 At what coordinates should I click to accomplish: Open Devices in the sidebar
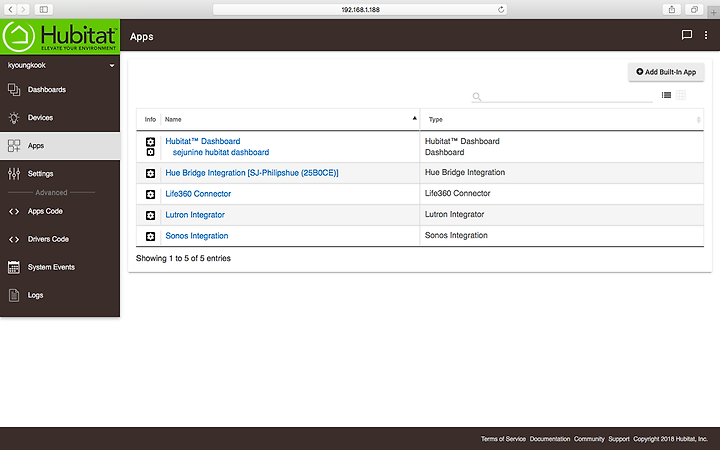click(60, 118)
